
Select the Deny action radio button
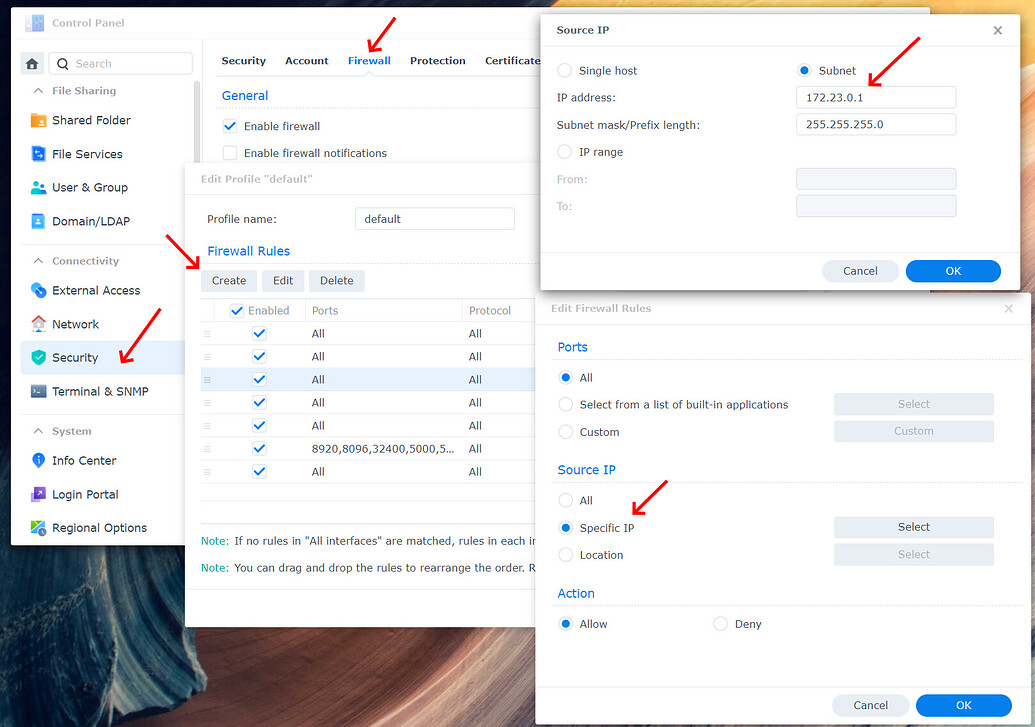click(x=720, y=623)
